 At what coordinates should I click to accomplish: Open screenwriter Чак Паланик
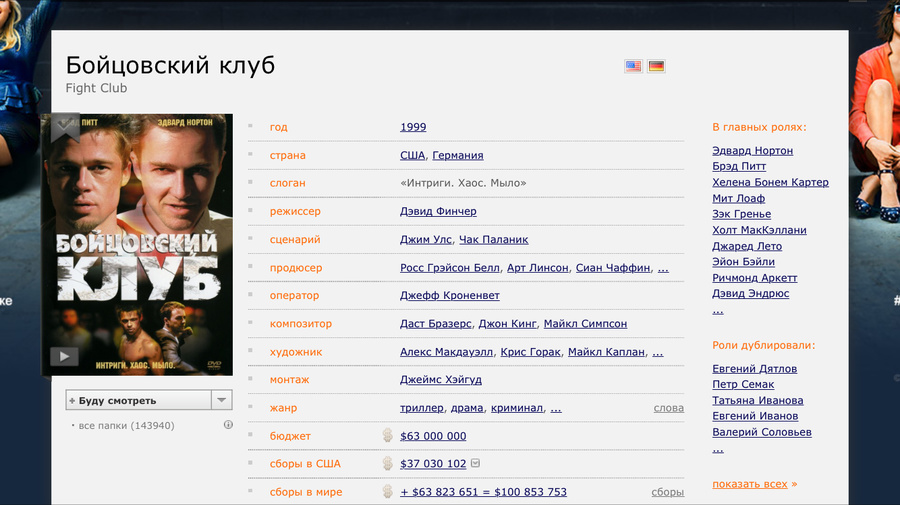(494, 239)
